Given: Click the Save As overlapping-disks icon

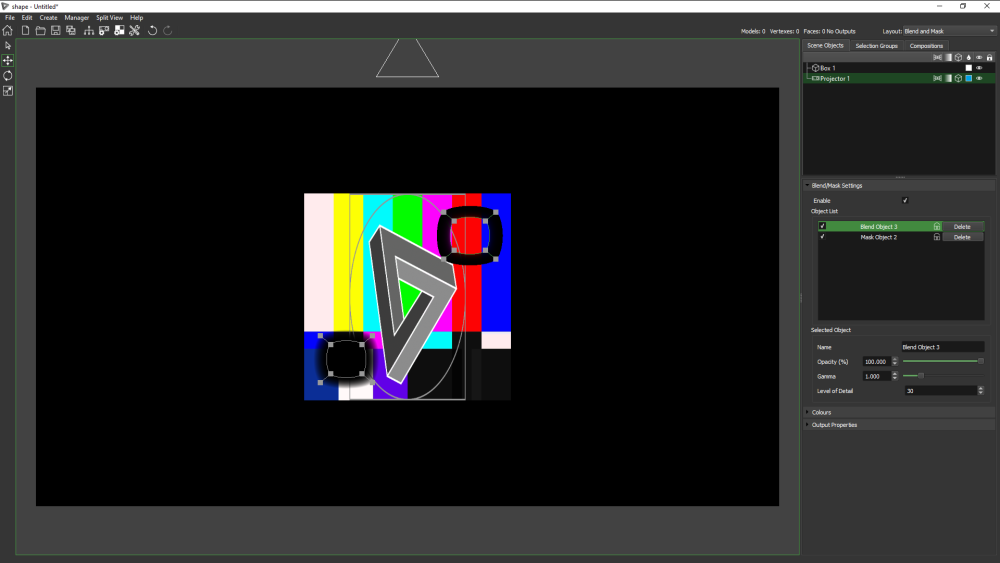Looking at the screenshot, I should 71,31.
